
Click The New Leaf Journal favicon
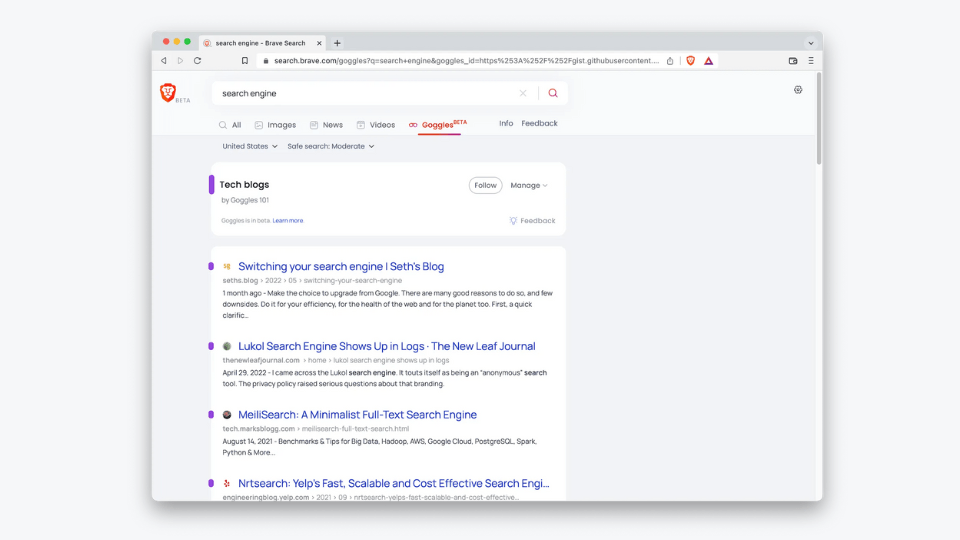227,346
